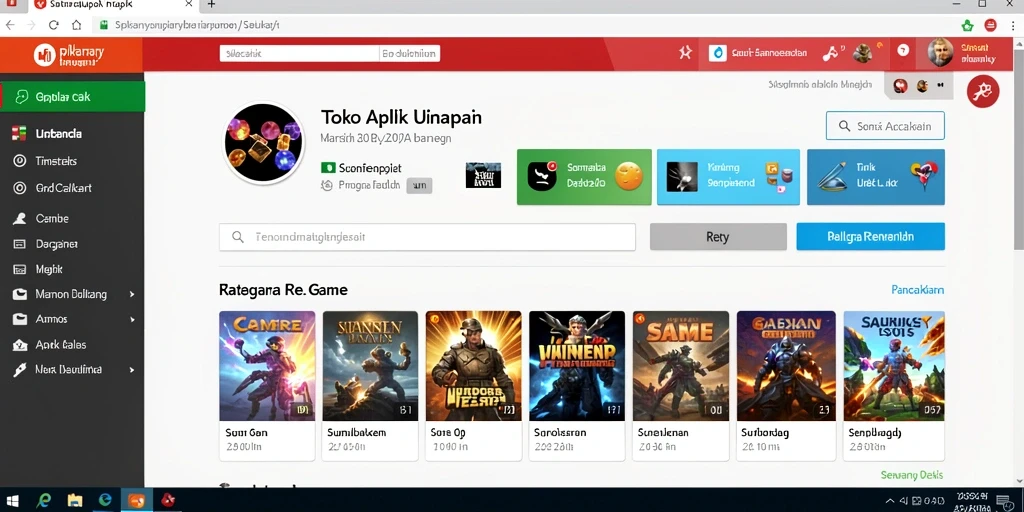Click the Sonix Accakain search button
This screenshot has height=512, width=1024.
(x=885, y=126)
